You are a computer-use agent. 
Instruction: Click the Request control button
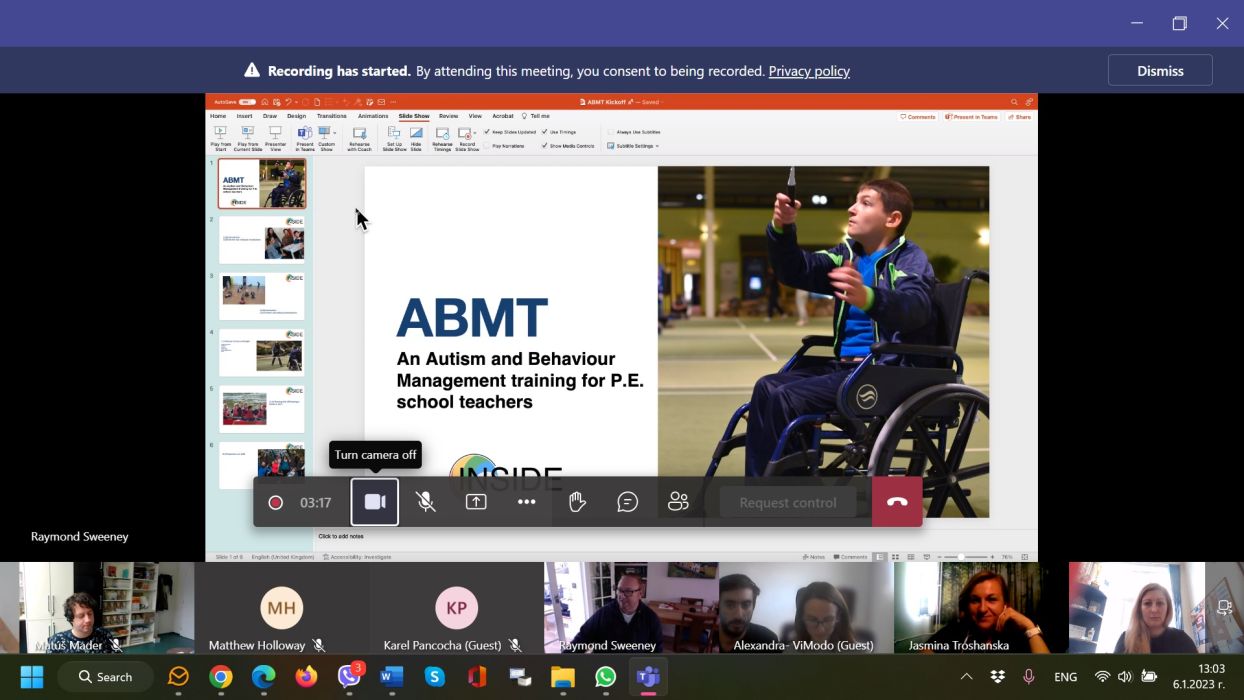(788, 502)
